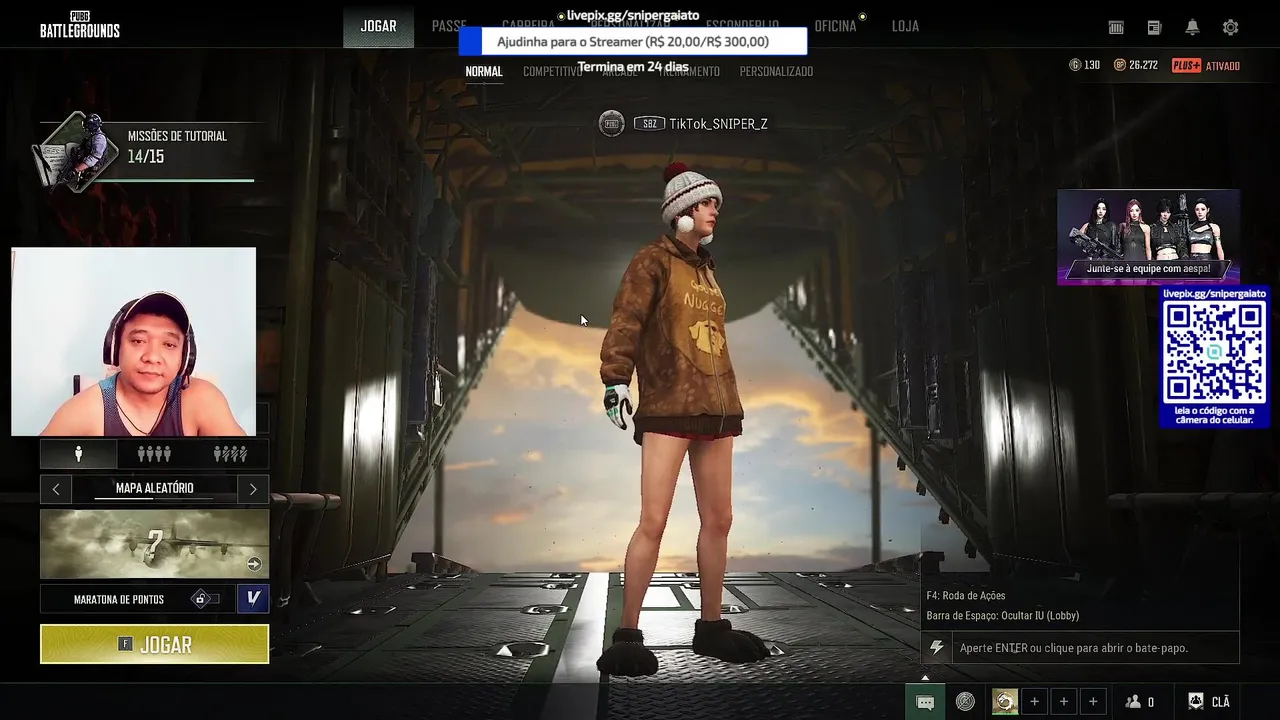Click the 'MISSÕES DE TUTORIAL' text
1280x720 pixels.
coord(177,136)
